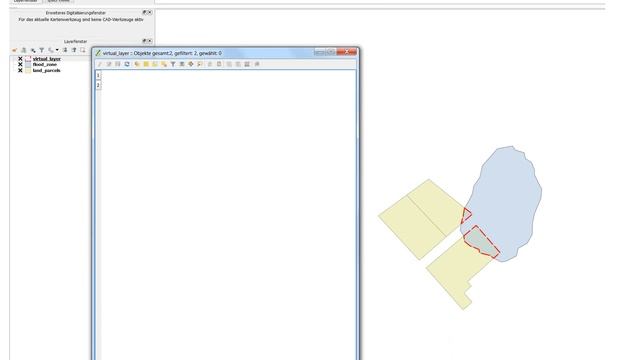Manage map themes visibility icon

[33, 50]
